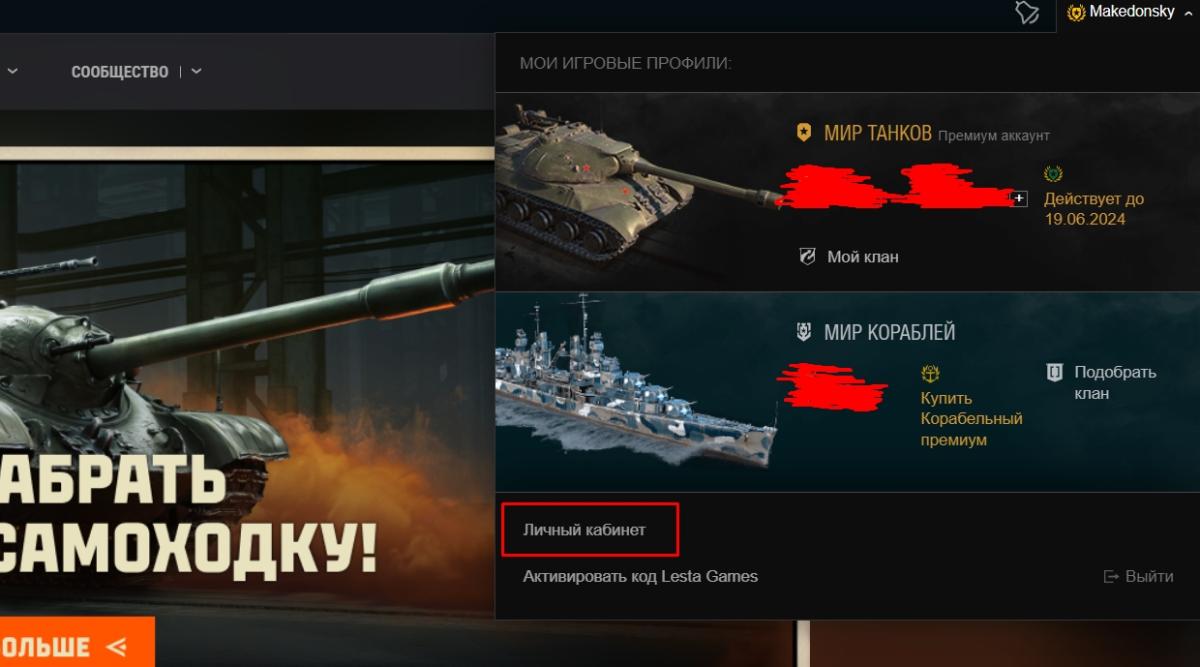
Task: Click the Подобрать клан shield icon
Action: pyautogui.click(x=1054, y=372)
